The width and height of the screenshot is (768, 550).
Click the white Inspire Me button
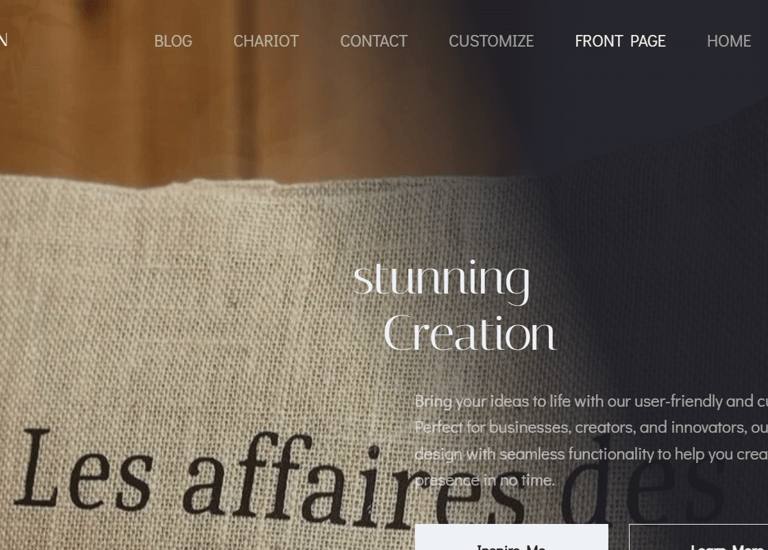point(511,537)
